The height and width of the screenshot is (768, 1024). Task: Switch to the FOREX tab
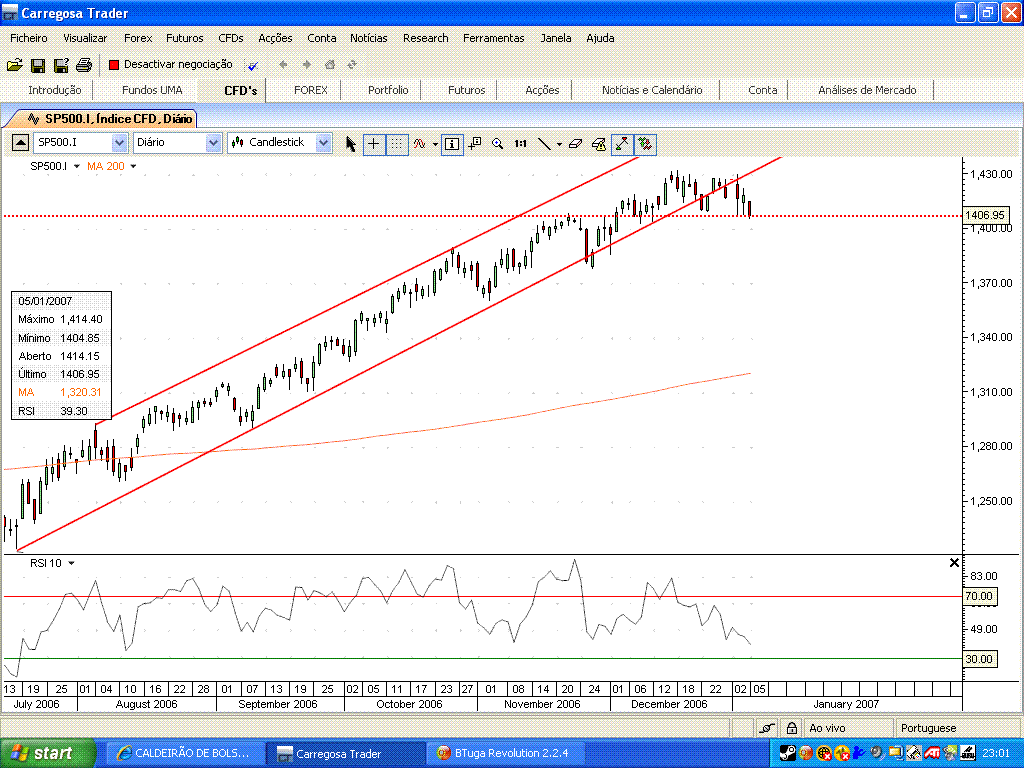tap(310, 89)
